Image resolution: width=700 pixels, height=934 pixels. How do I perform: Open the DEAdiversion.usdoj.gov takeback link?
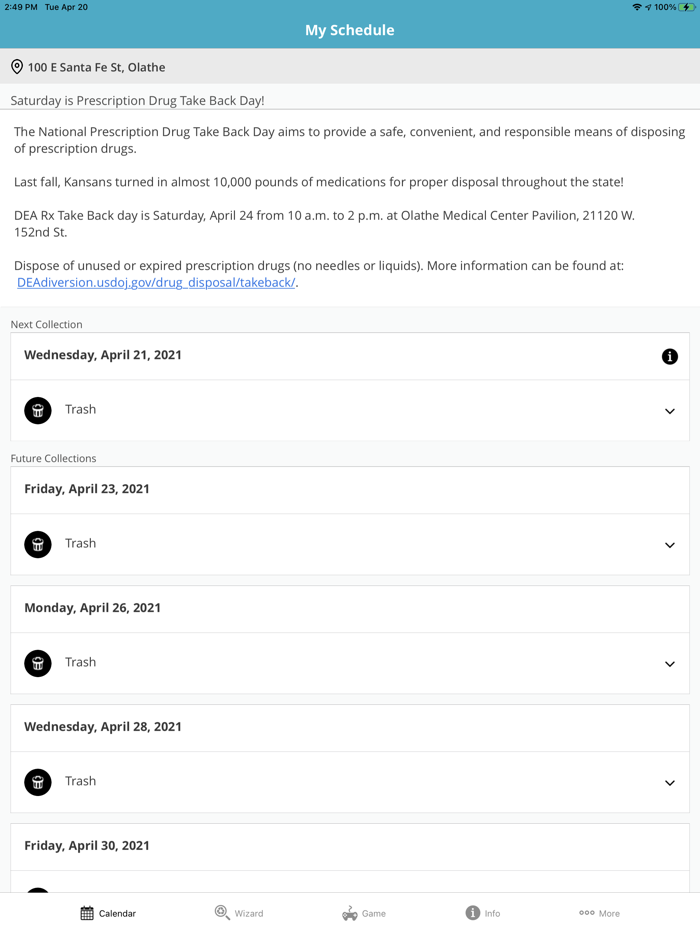click(156, 283)
